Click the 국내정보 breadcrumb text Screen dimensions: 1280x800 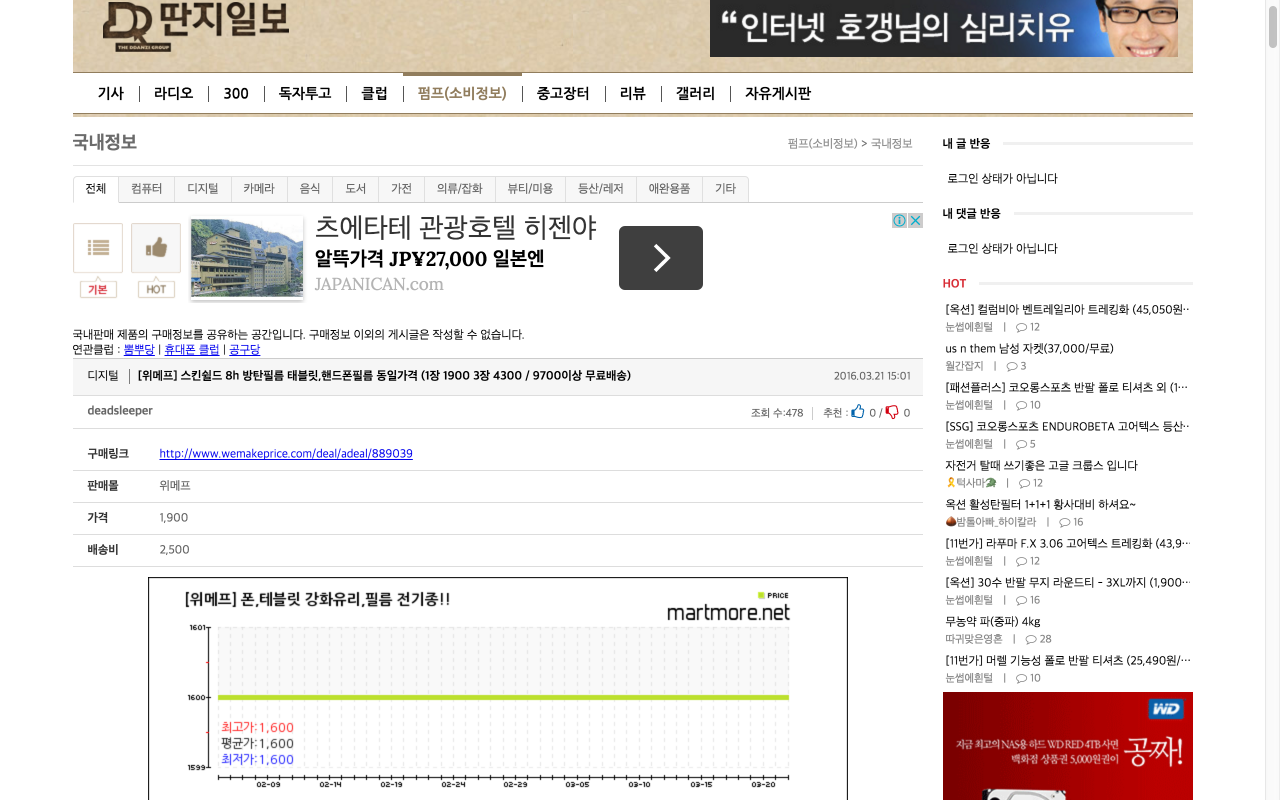pyautogui.click(x=892, y=144)
